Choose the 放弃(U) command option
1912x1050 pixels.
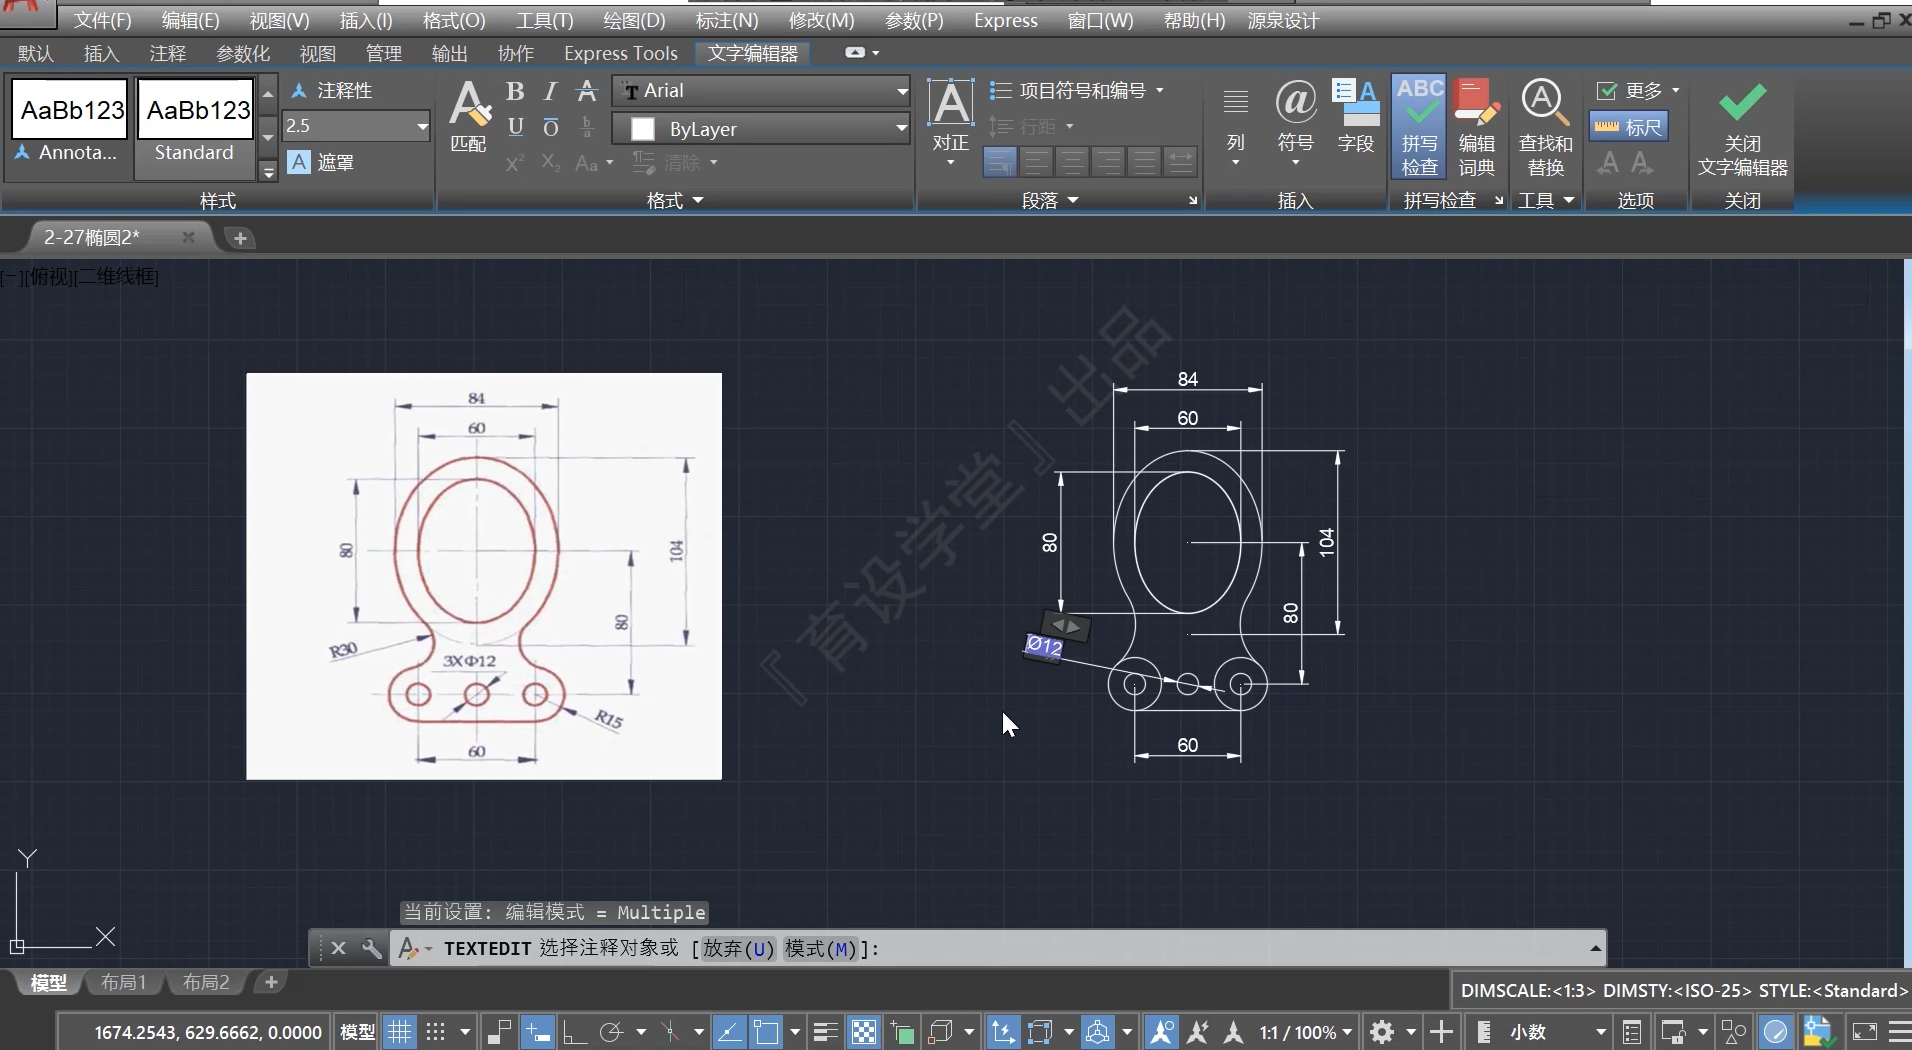[x=738, y=948]
